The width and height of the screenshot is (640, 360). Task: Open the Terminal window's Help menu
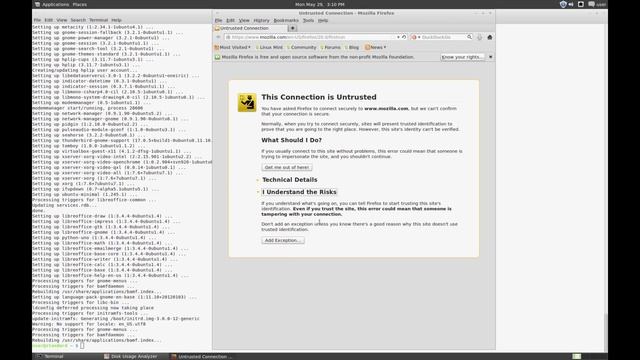116,20
